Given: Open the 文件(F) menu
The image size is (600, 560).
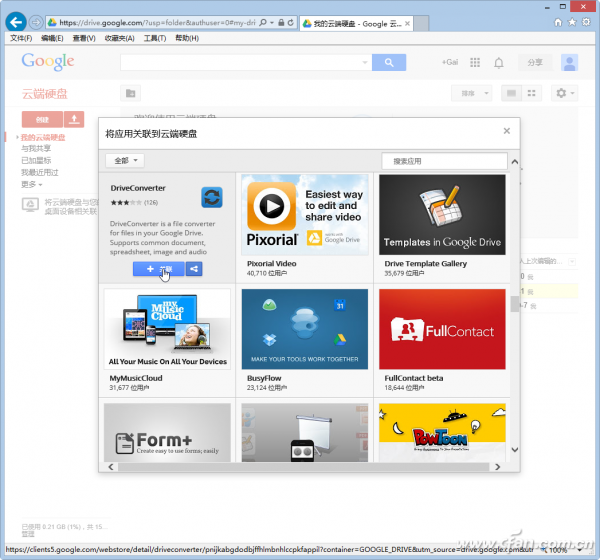Looking at the screenshot, I should 21,38.
